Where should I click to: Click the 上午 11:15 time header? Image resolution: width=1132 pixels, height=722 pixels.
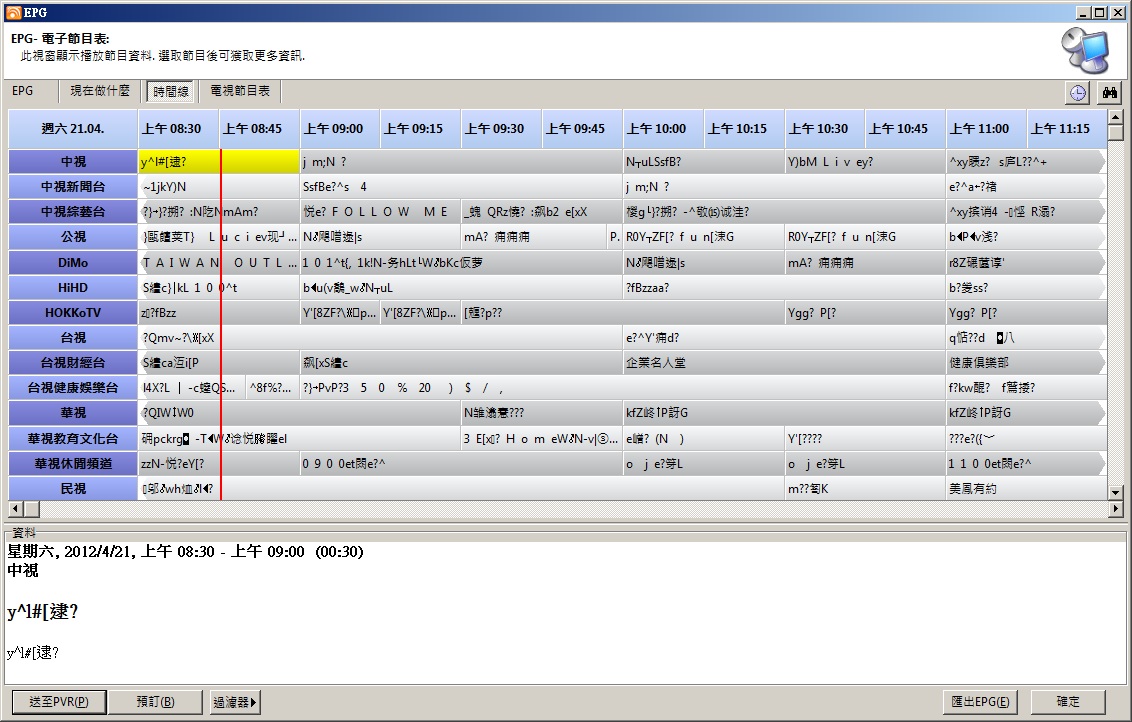[1067, 129]
